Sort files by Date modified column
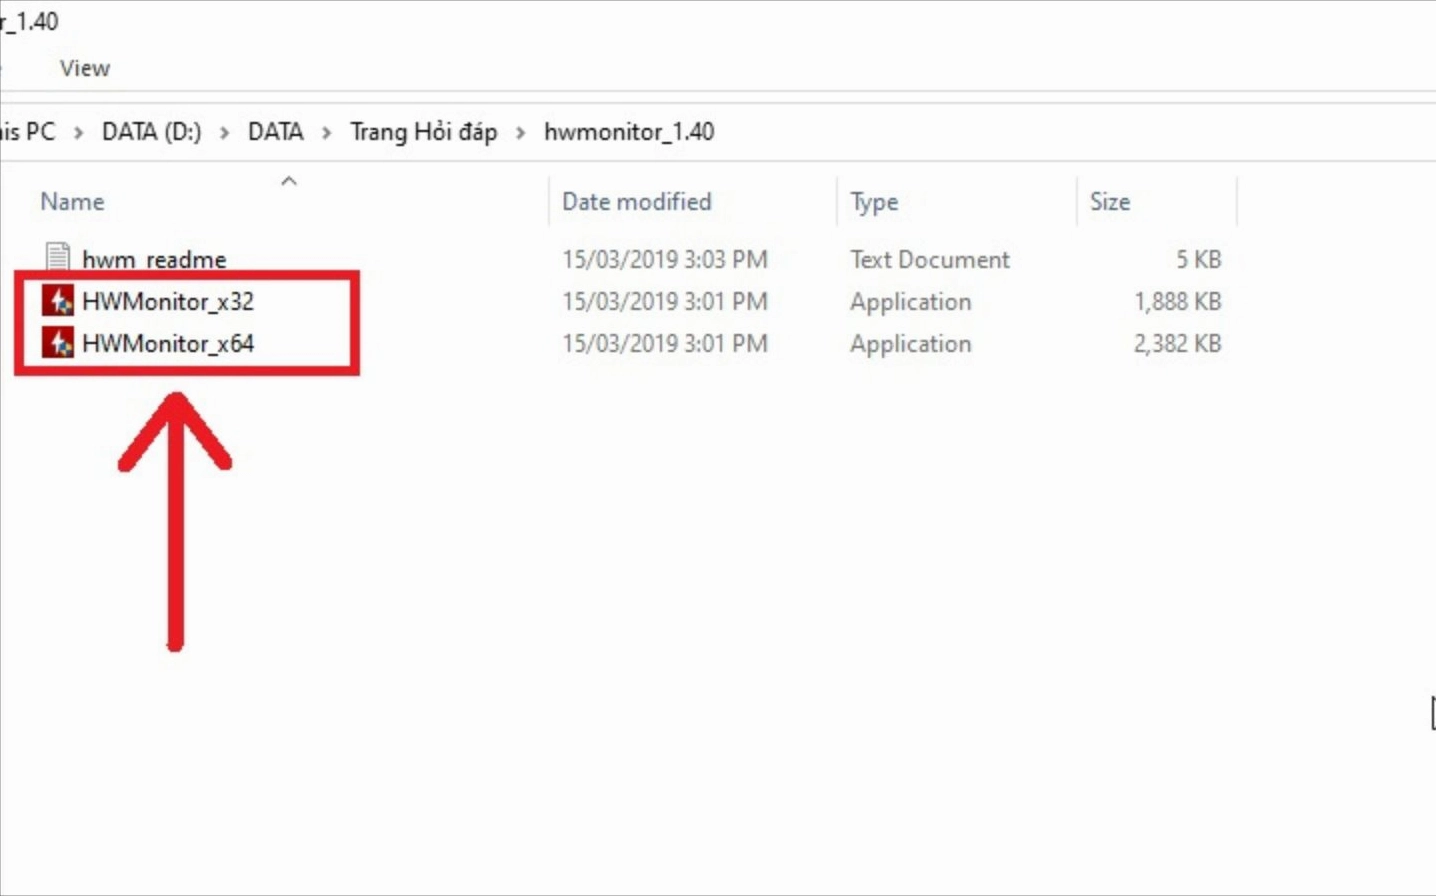Image resolution: width=1436 pixels, height=896 pixels. (636, 201)
